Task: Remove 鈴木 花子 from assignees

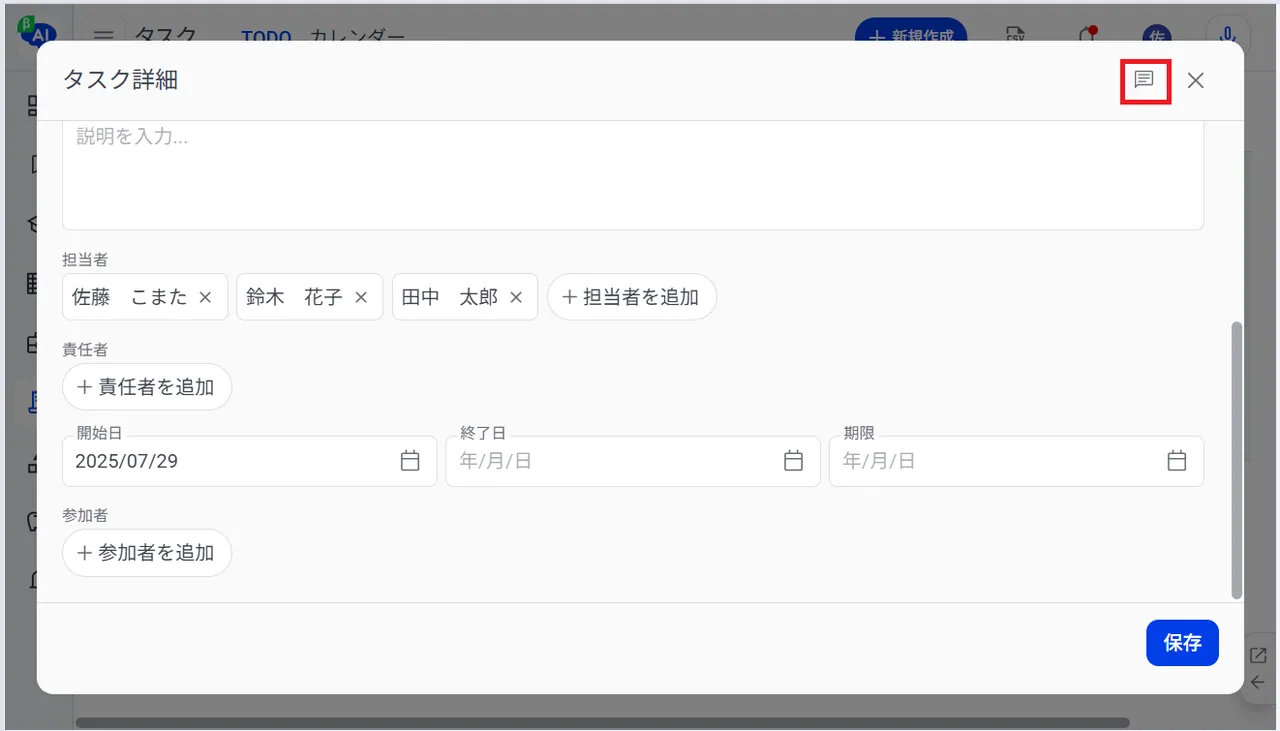Action: pos(362,297)
